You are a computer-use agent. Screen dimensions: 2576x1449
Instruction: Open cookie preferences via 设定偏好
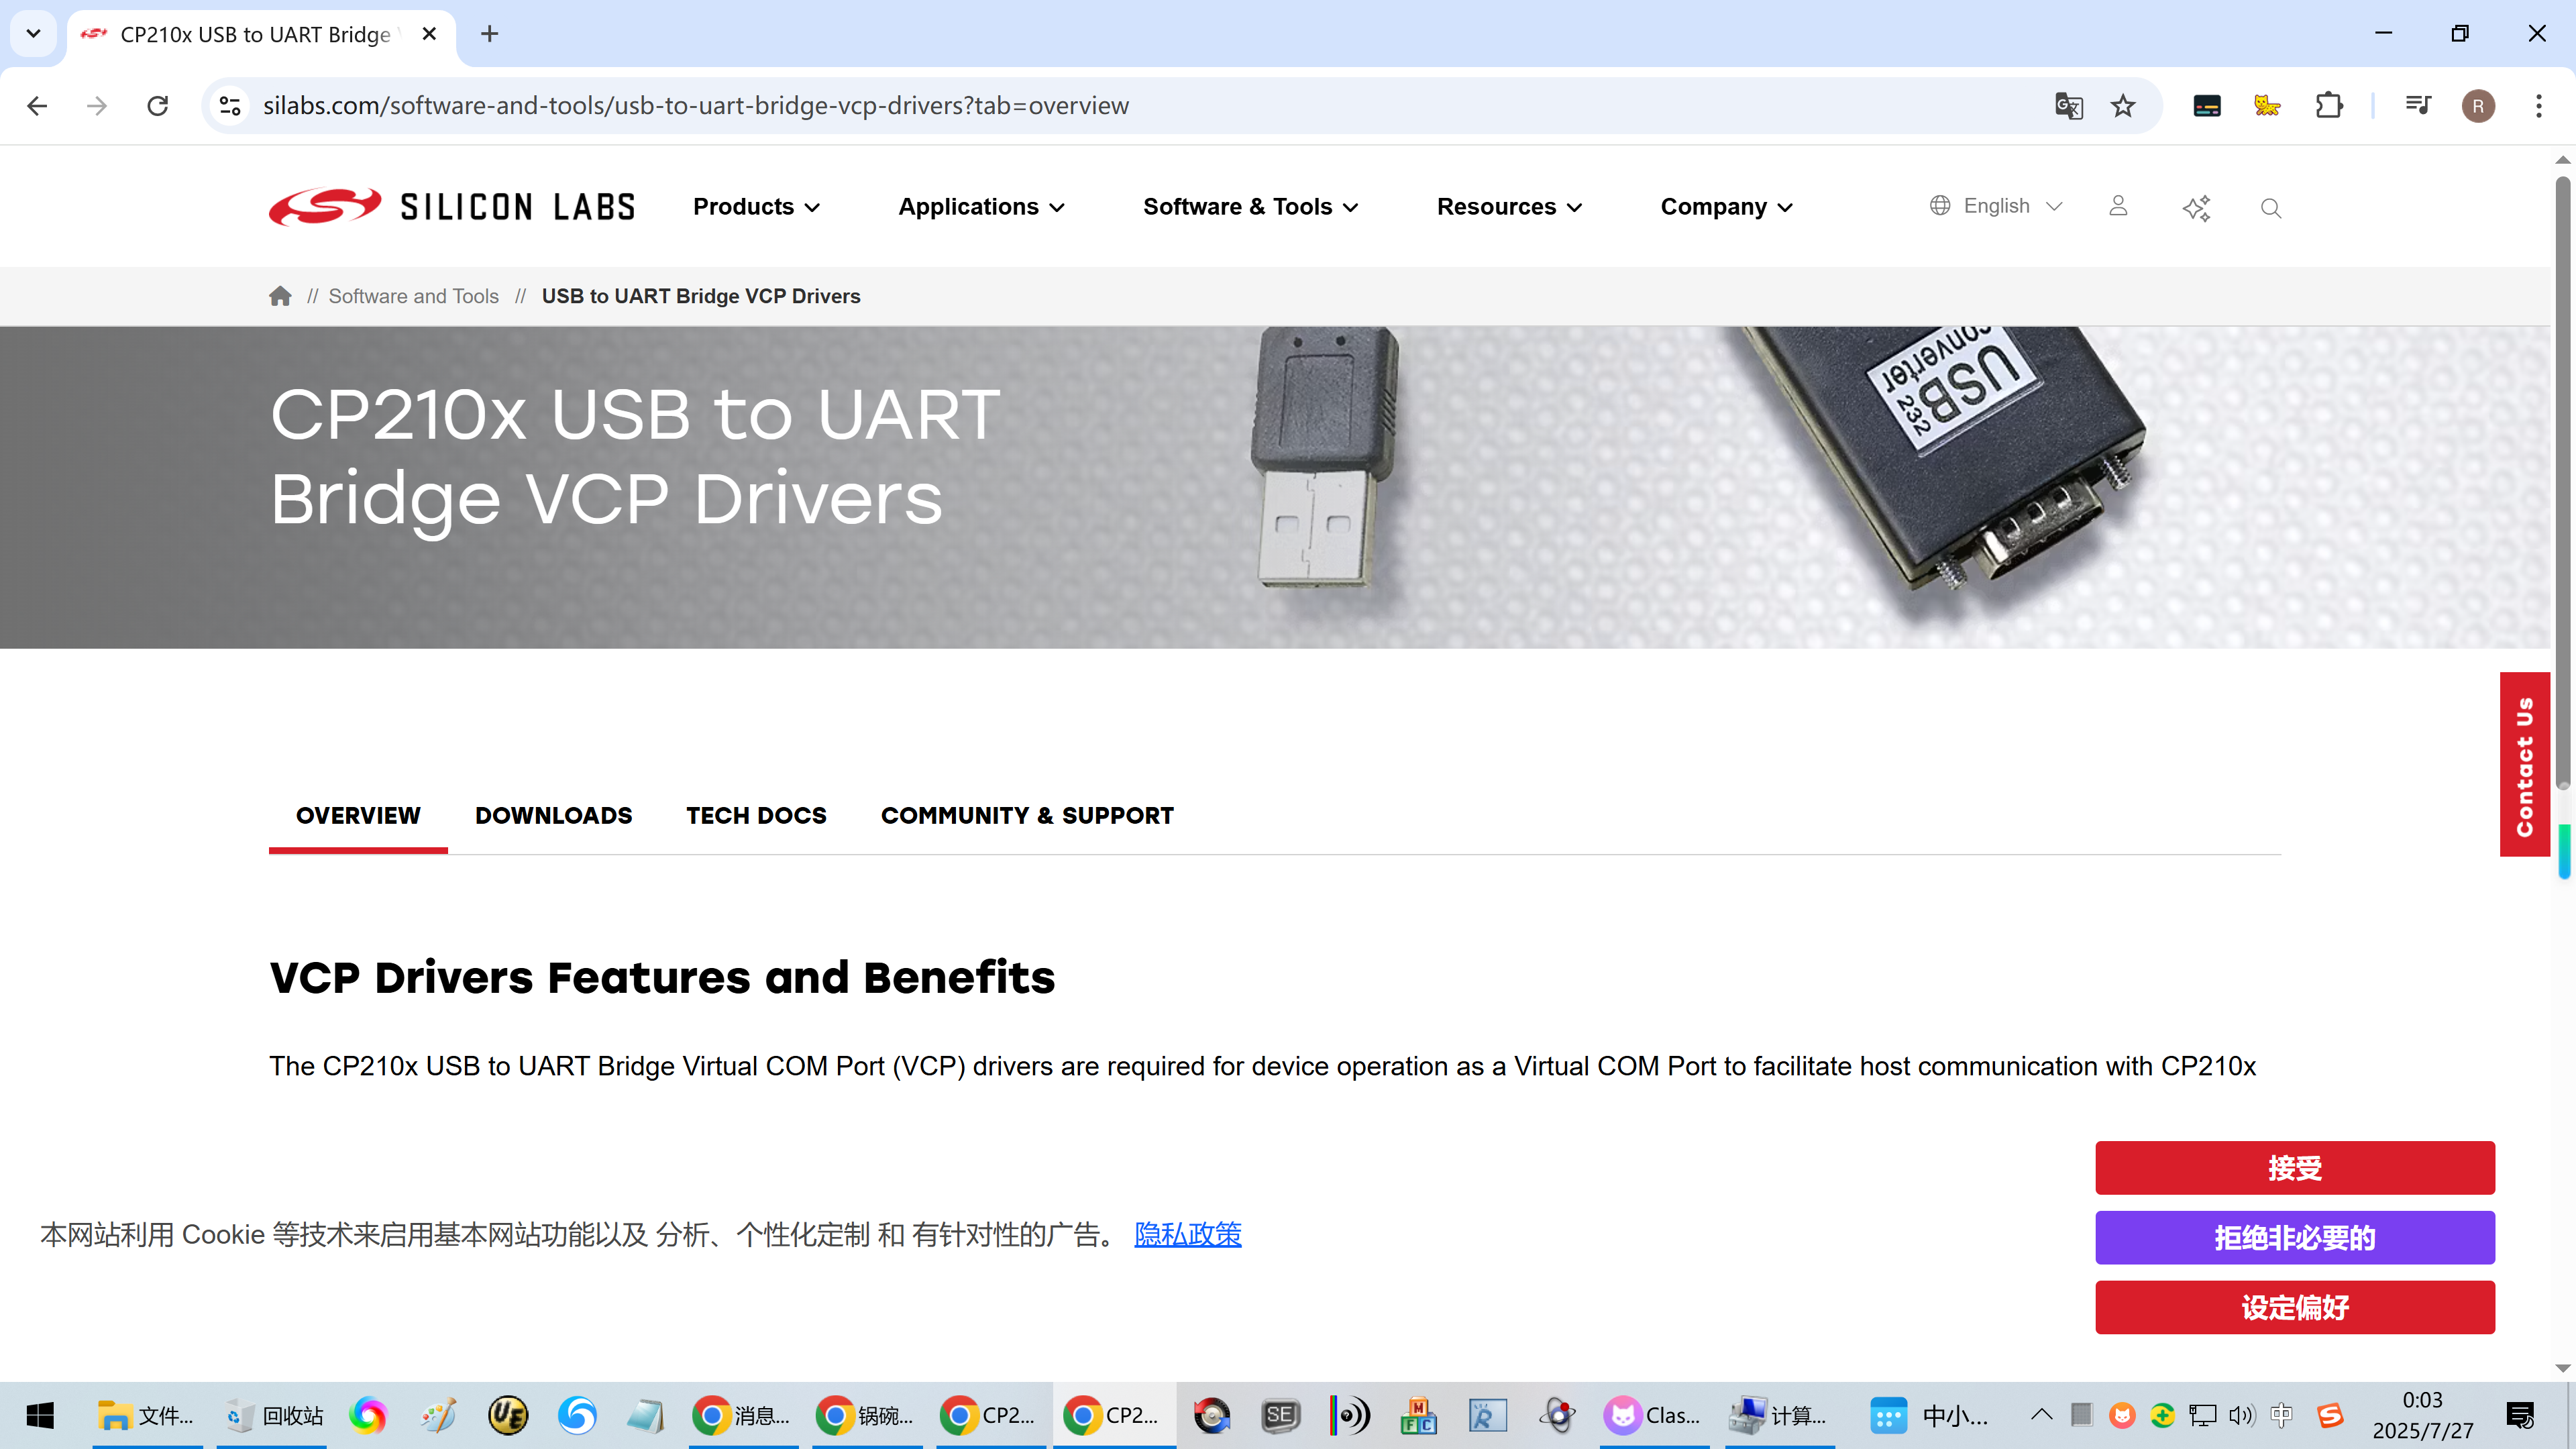coord(2295,1307)
